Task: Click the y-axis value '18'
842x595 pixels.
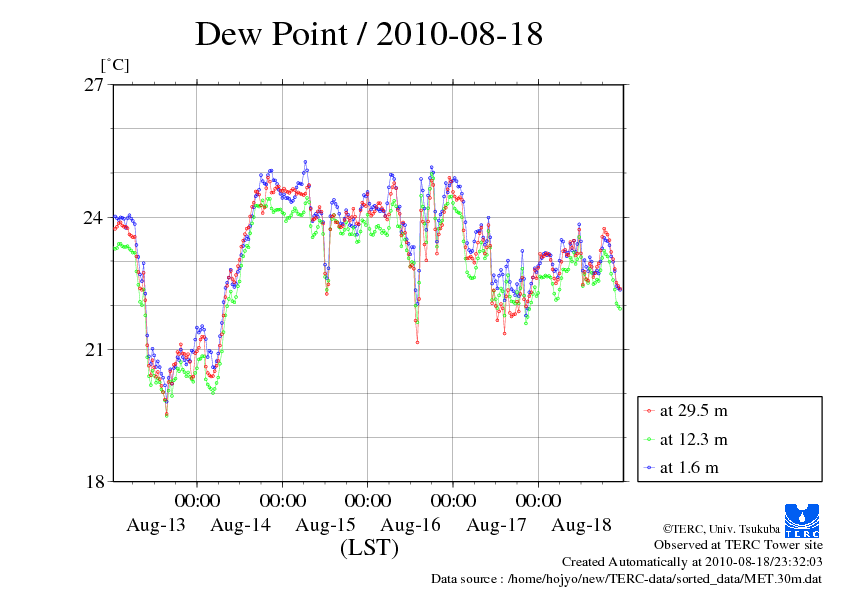Action: [93, 482]
